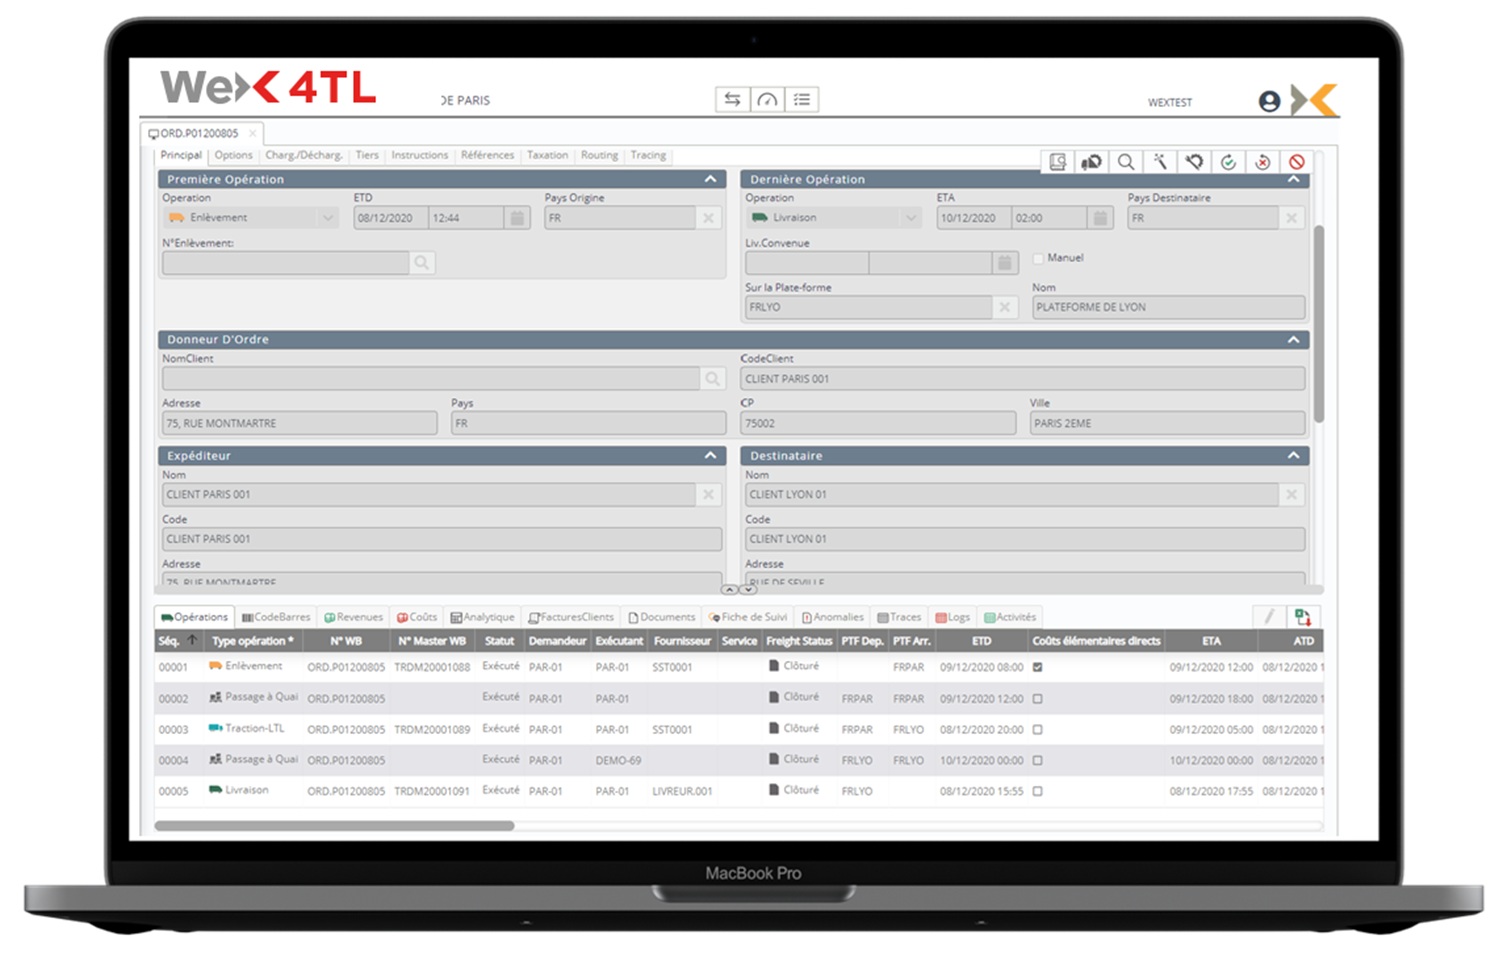Open the user profile account icon
1499x961 pixels.
click(1269, 101)
